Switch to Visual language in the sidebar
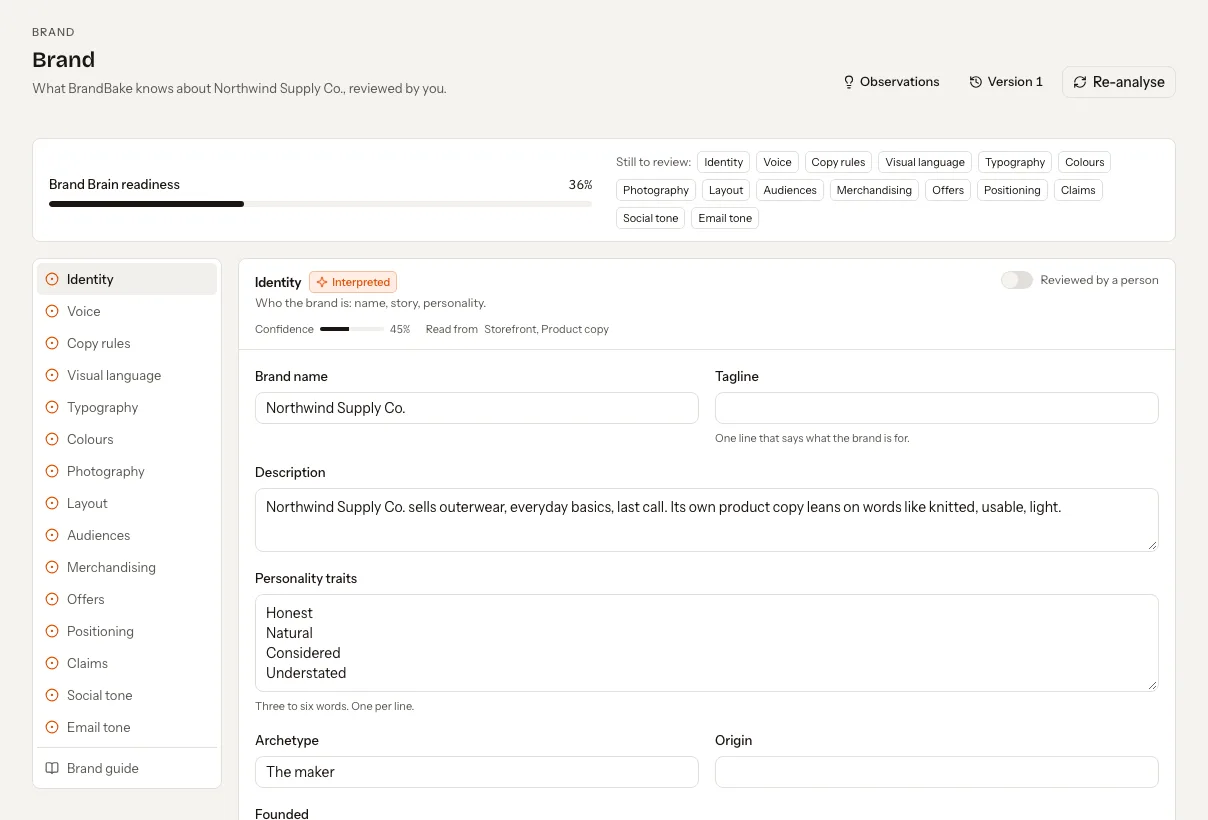The width and height of the screenshot is (1208, 820). point(127,375)
